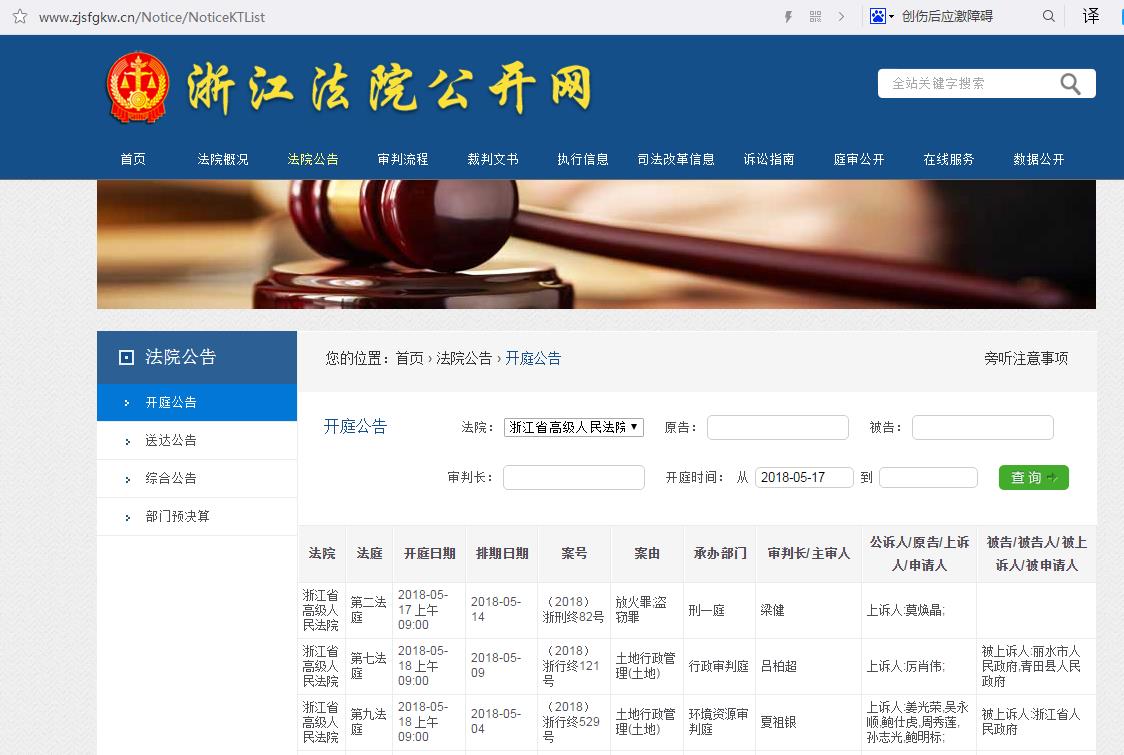This screenshot has width=1124, height=755.
Task: Click the arrow bullet beside 部门预决算
Action: tap(128, 518)
